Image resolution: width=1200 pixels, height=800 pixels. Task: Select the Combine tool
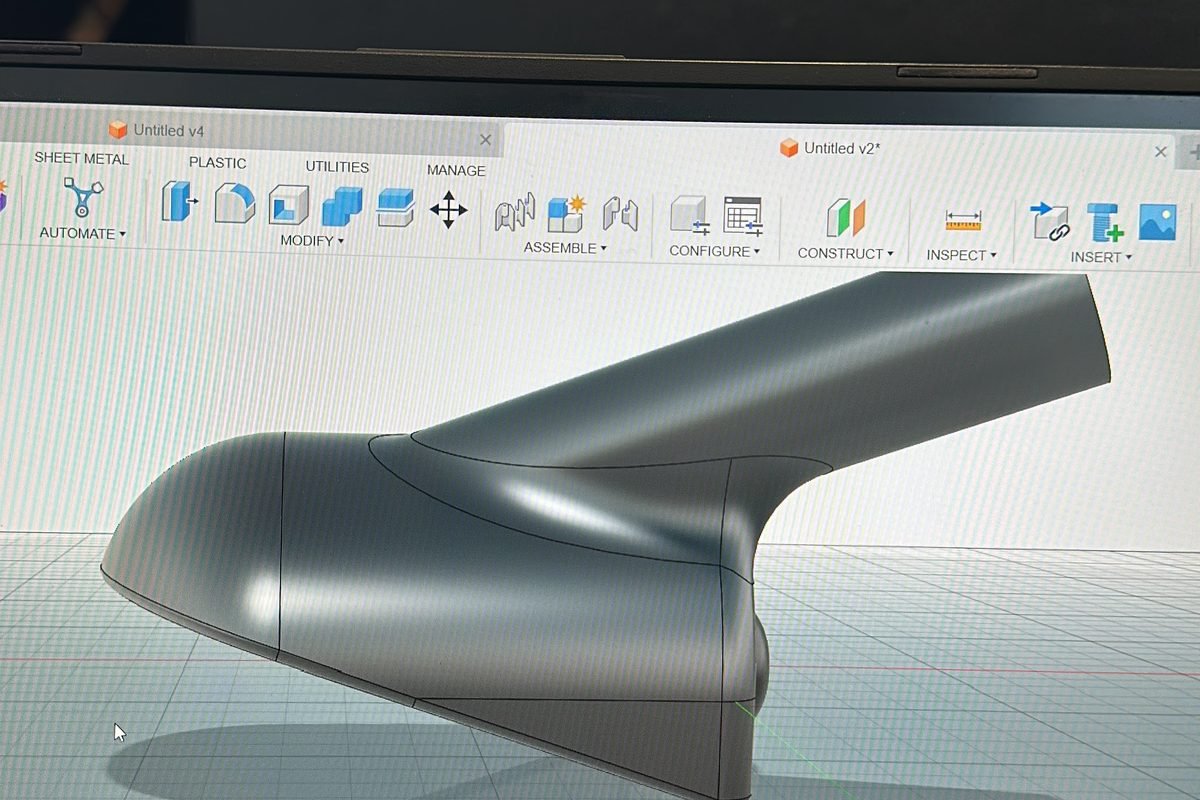[x=342, y=207]
